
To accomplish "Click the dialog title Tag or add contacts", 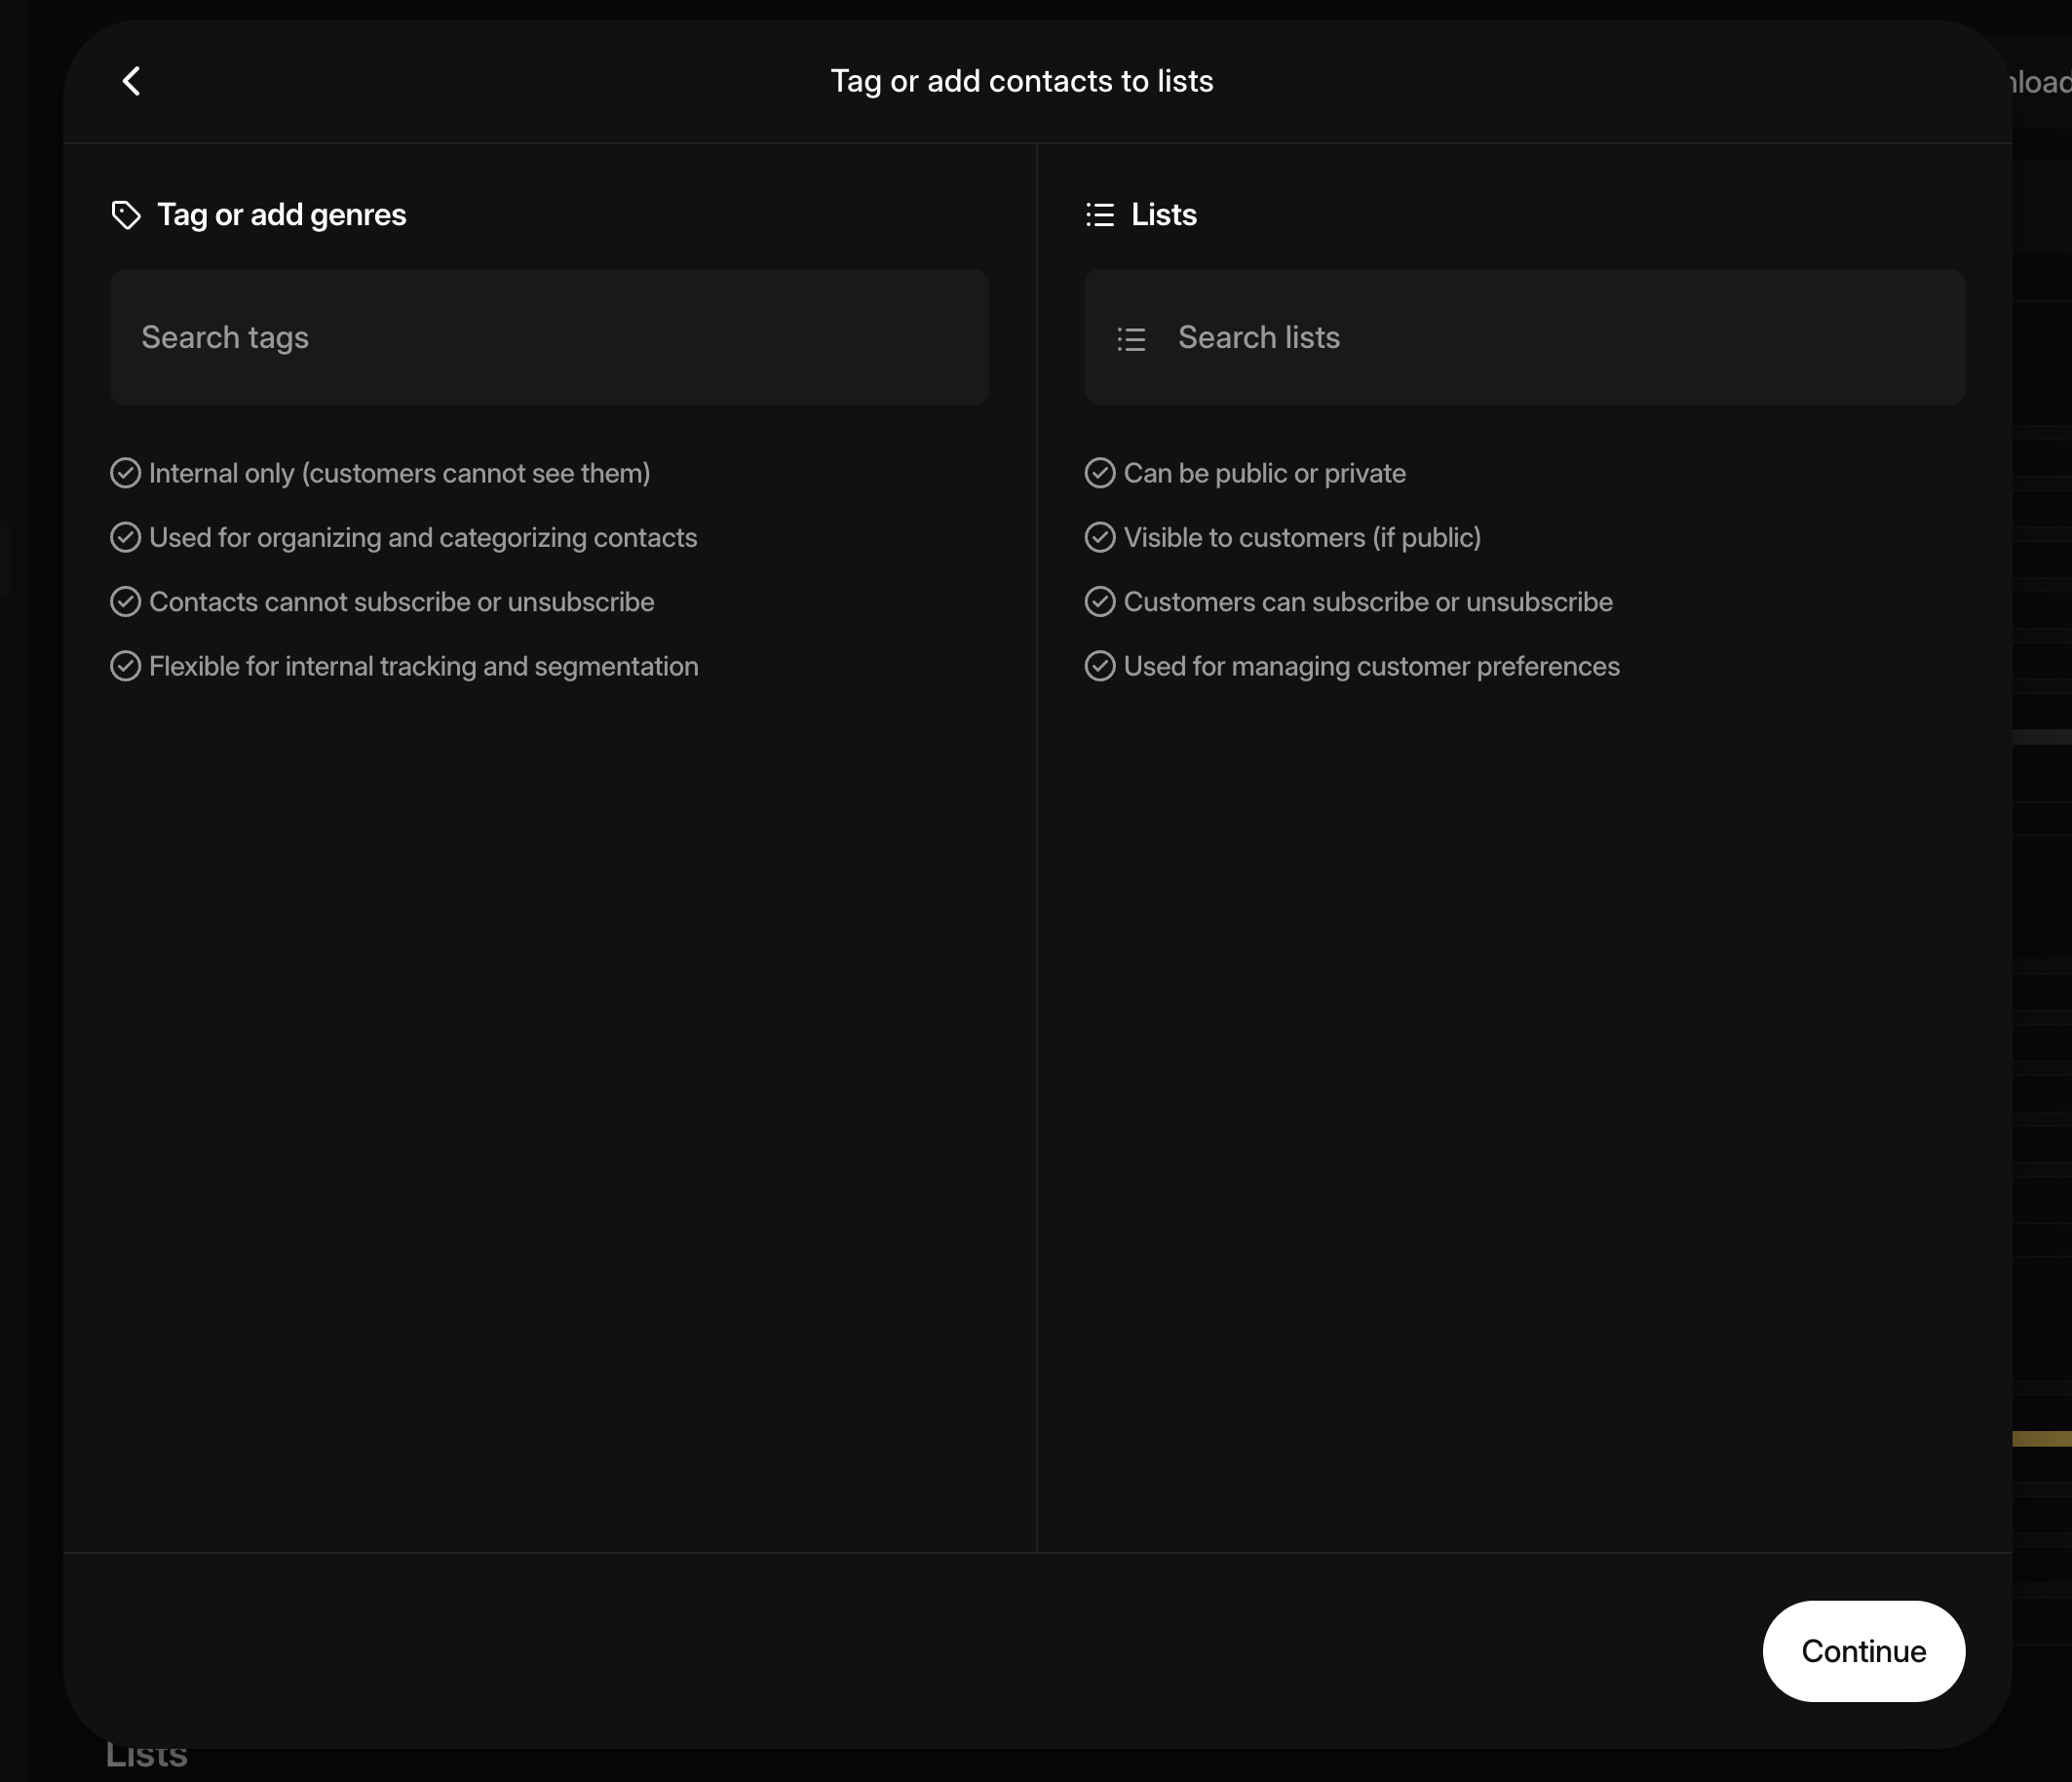I will click(x=1021, y=81).
